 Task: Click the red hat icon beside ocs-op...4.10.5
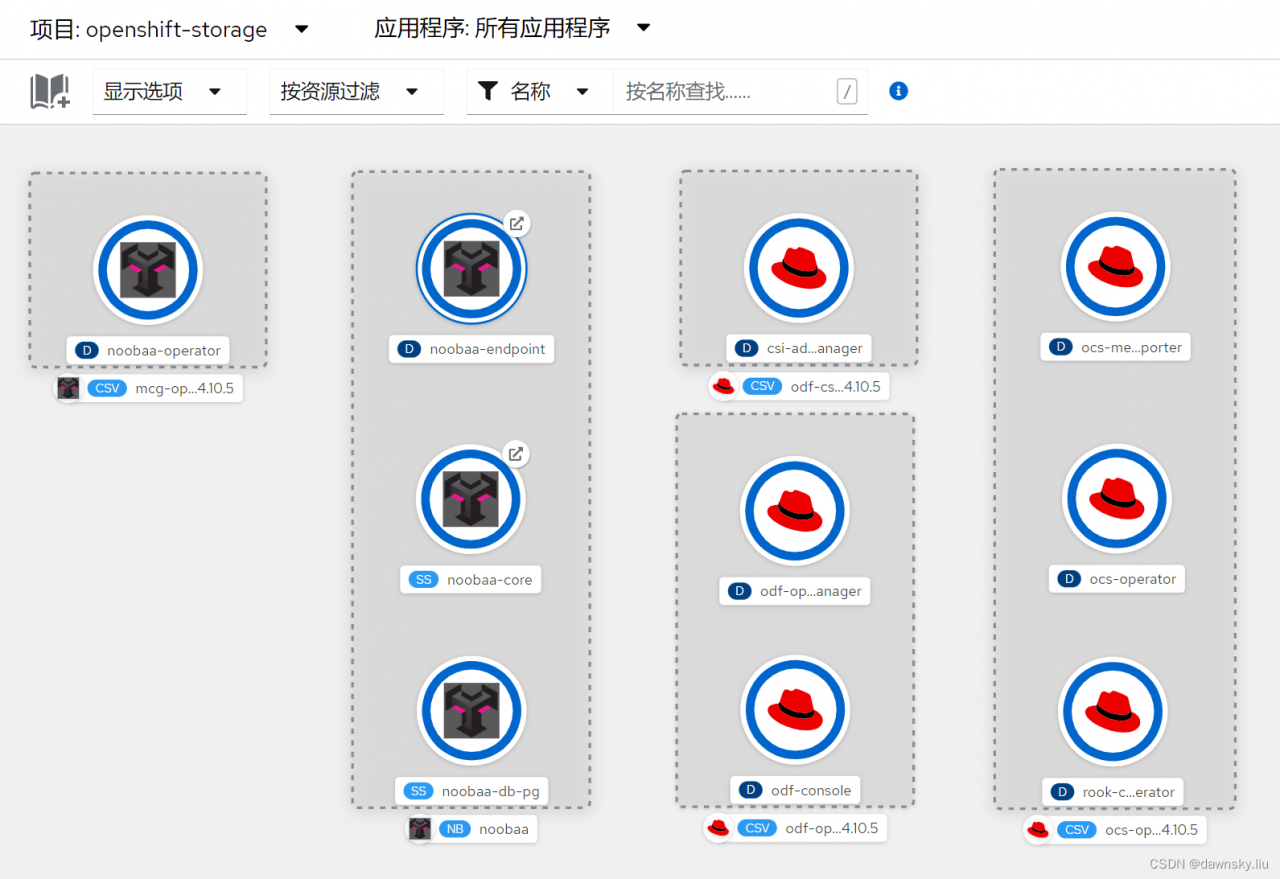(1038, 830)
